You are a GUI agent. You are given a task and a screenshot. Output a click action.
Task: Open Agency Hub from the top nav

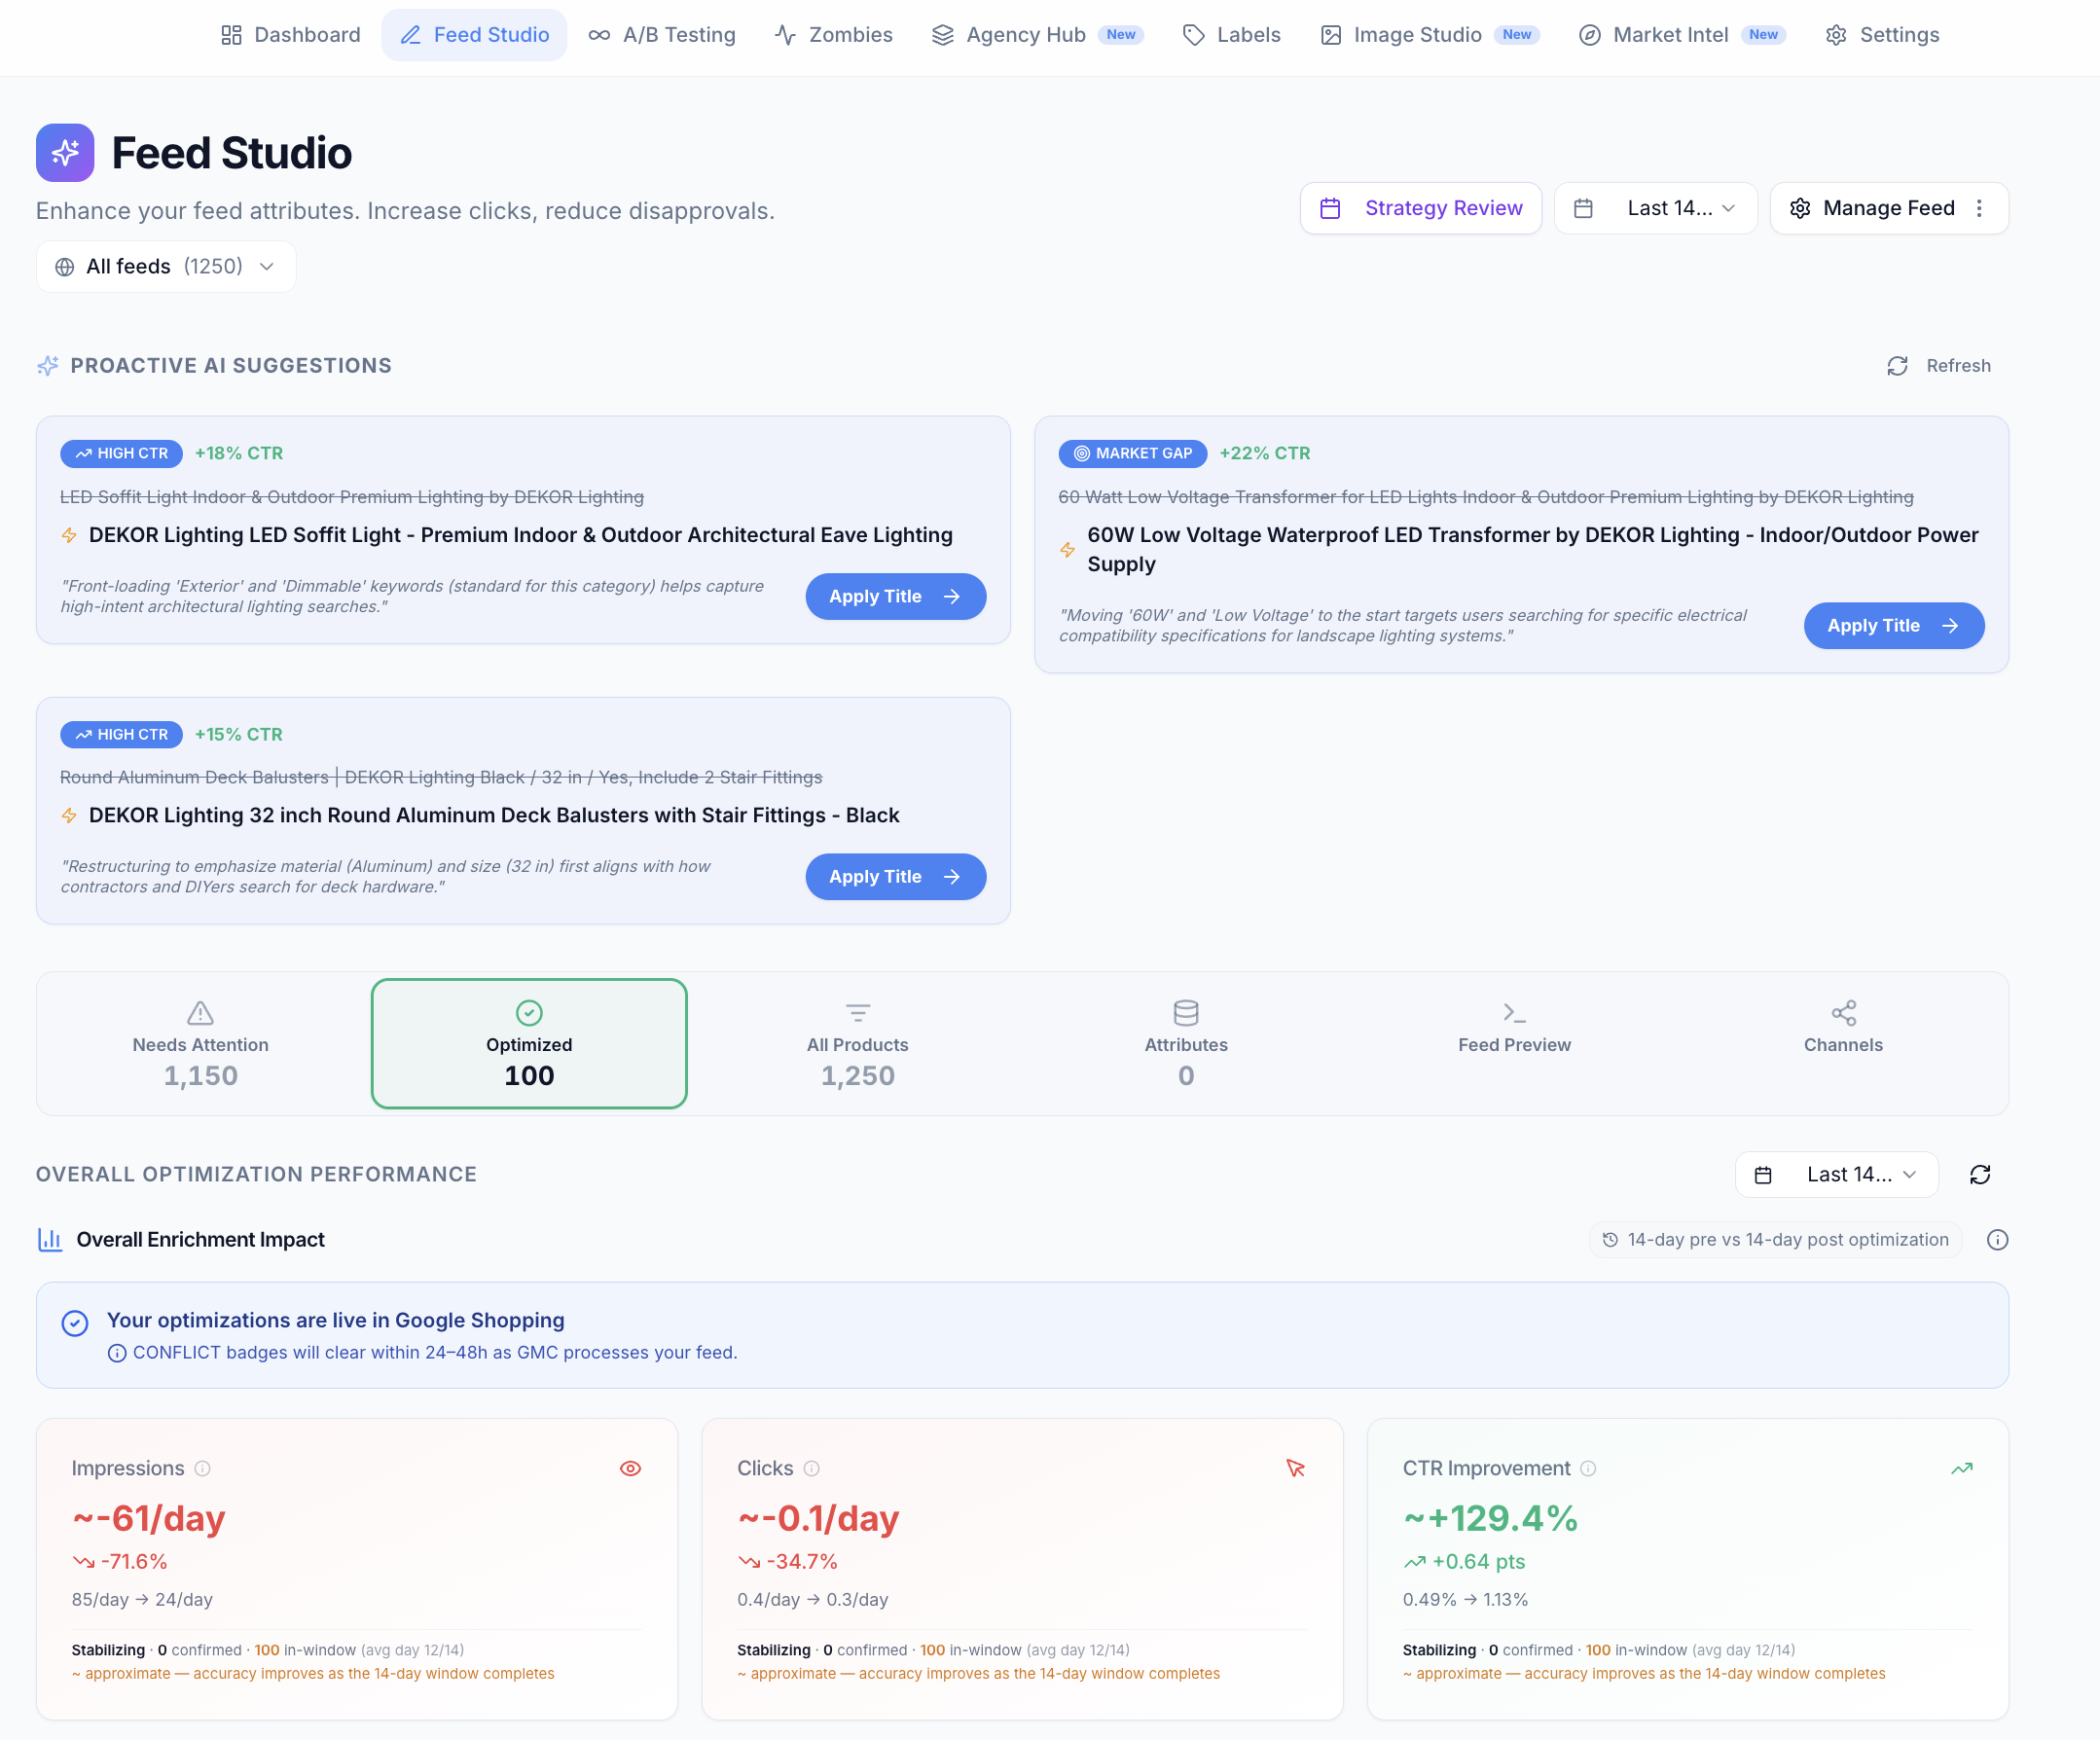(1036, 35)
